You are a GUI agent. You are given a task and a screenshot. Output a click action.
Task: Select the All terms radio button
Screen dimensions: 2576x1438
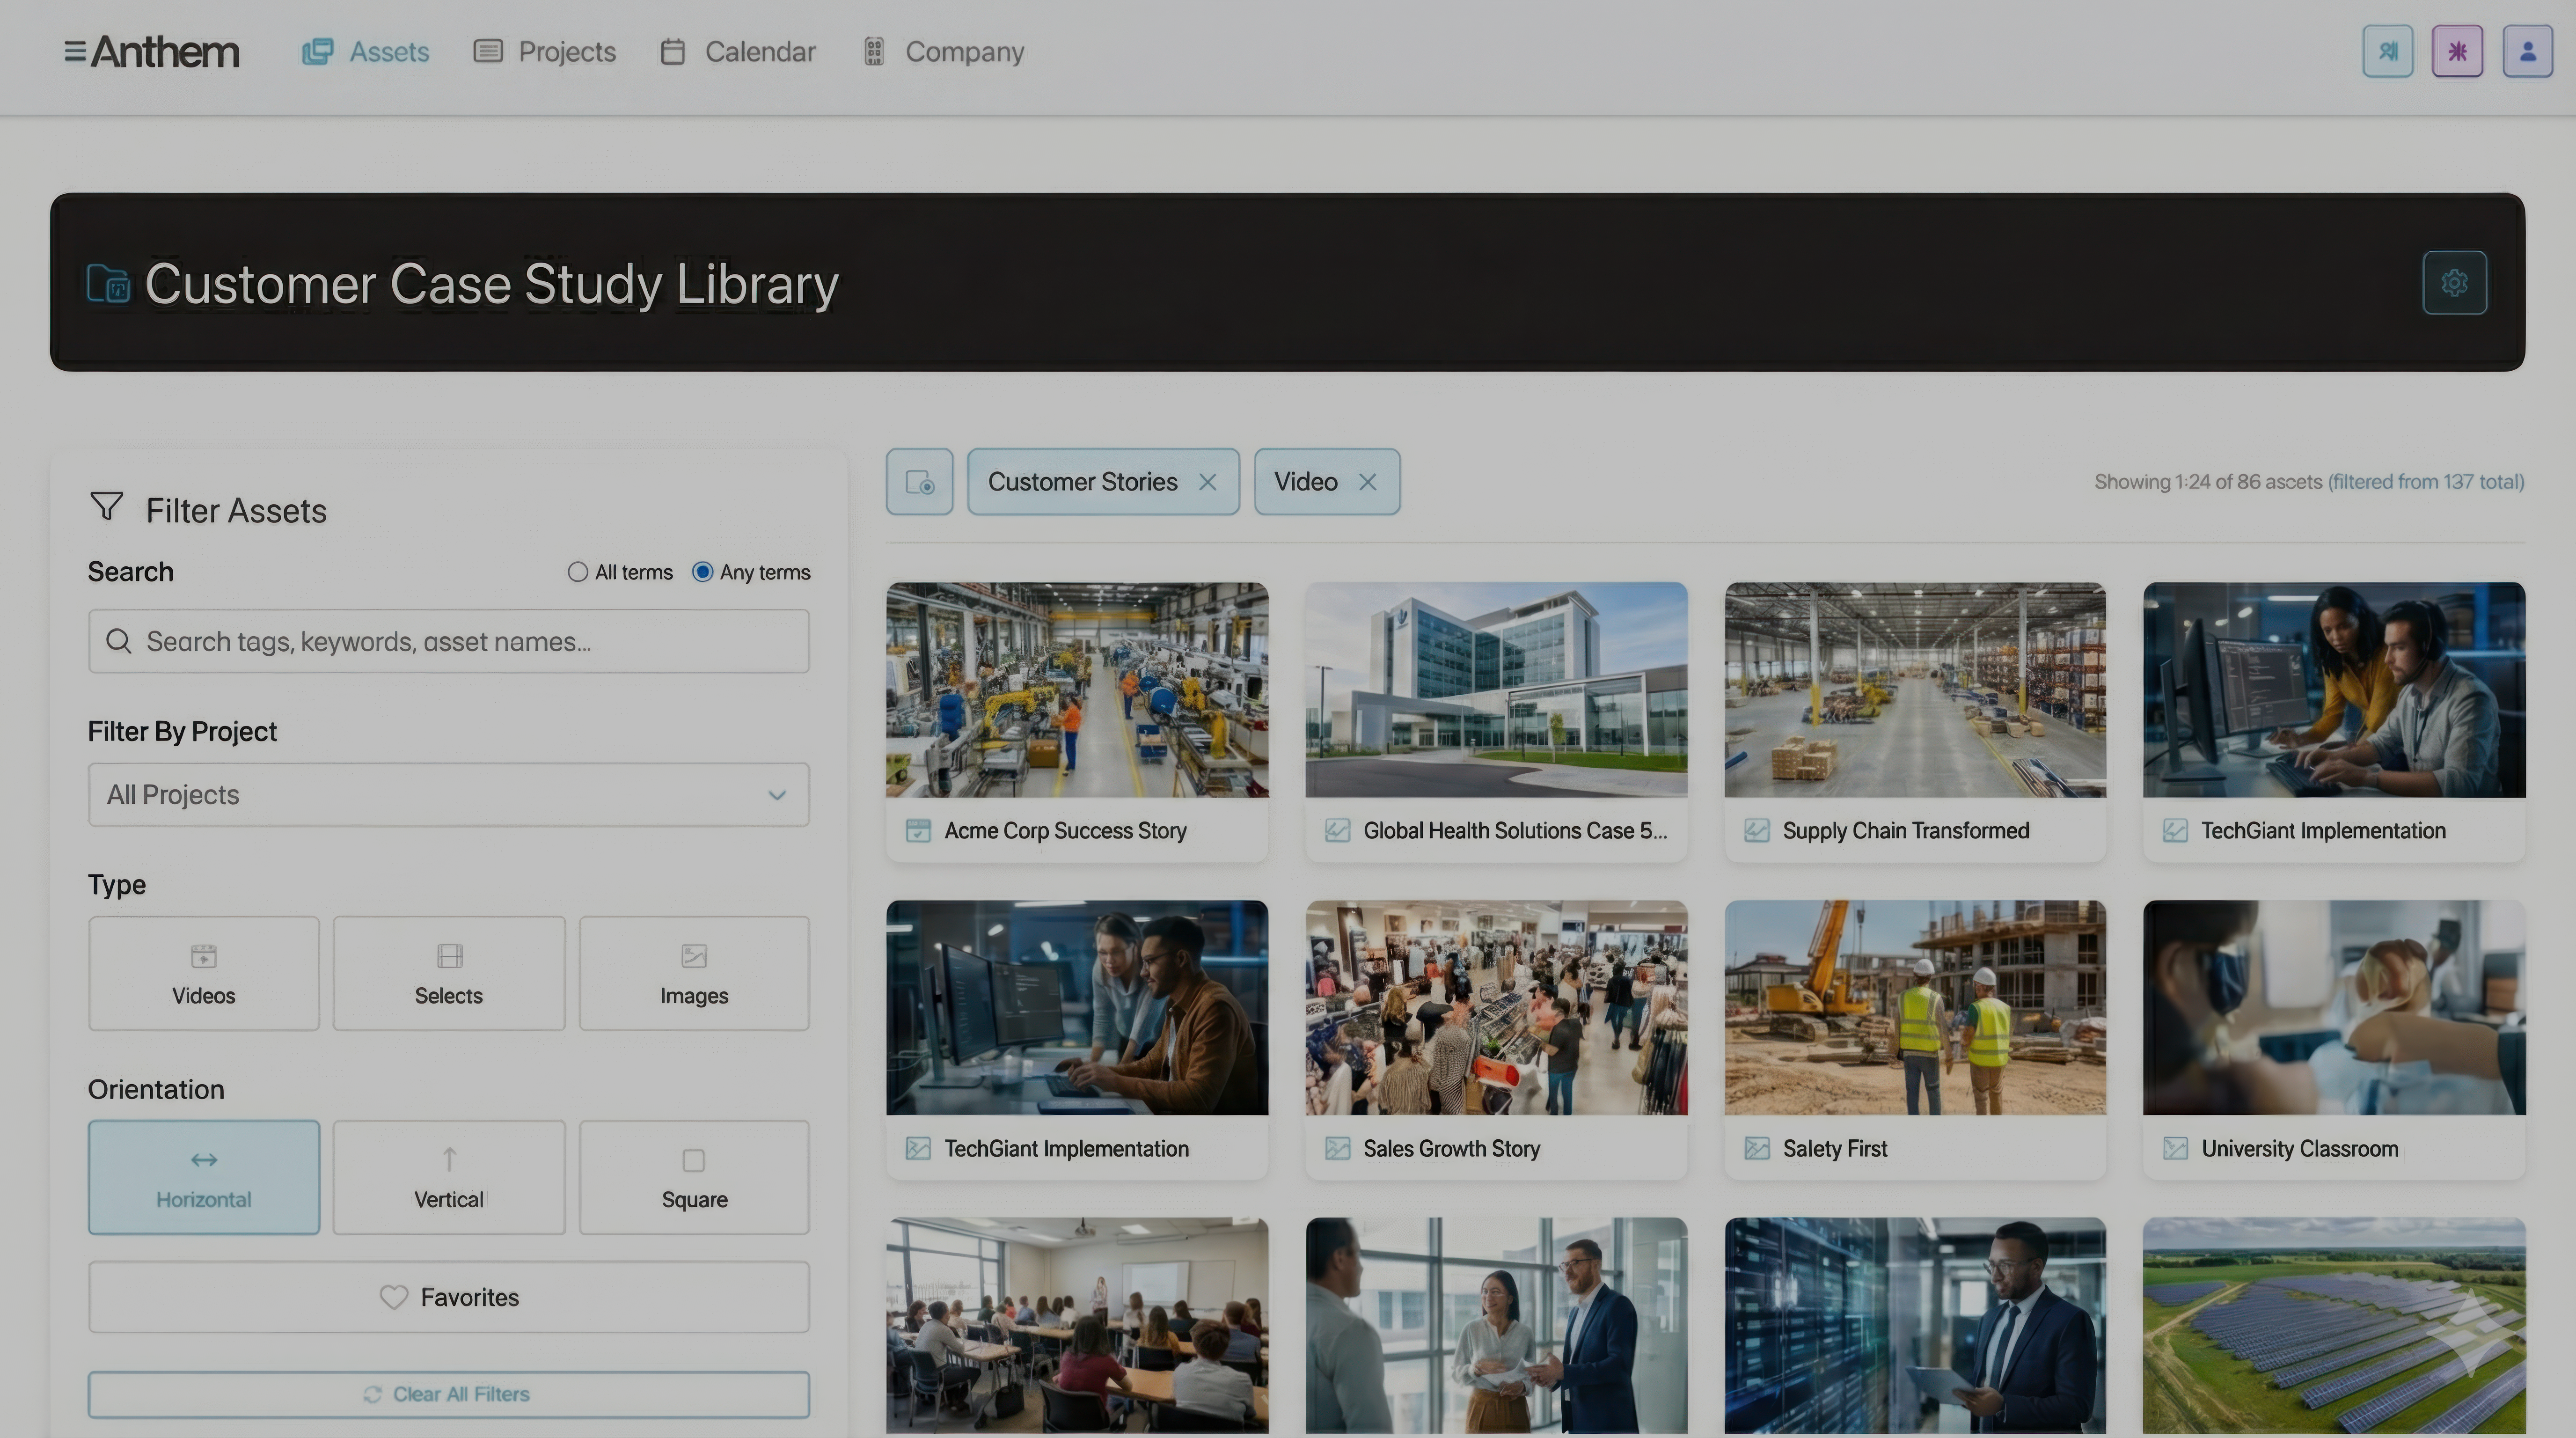tap(578, 571)
